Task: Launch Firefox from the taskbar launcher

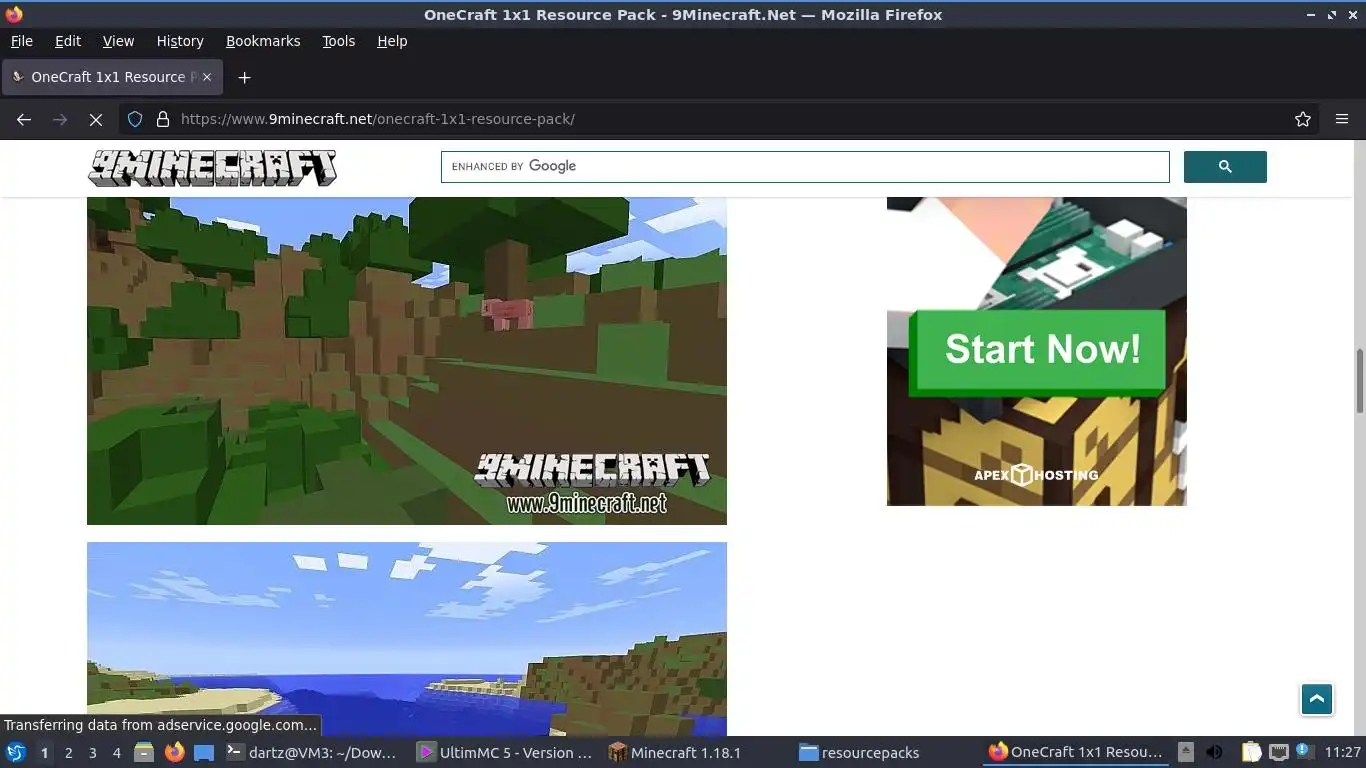Action: (174, 752)
